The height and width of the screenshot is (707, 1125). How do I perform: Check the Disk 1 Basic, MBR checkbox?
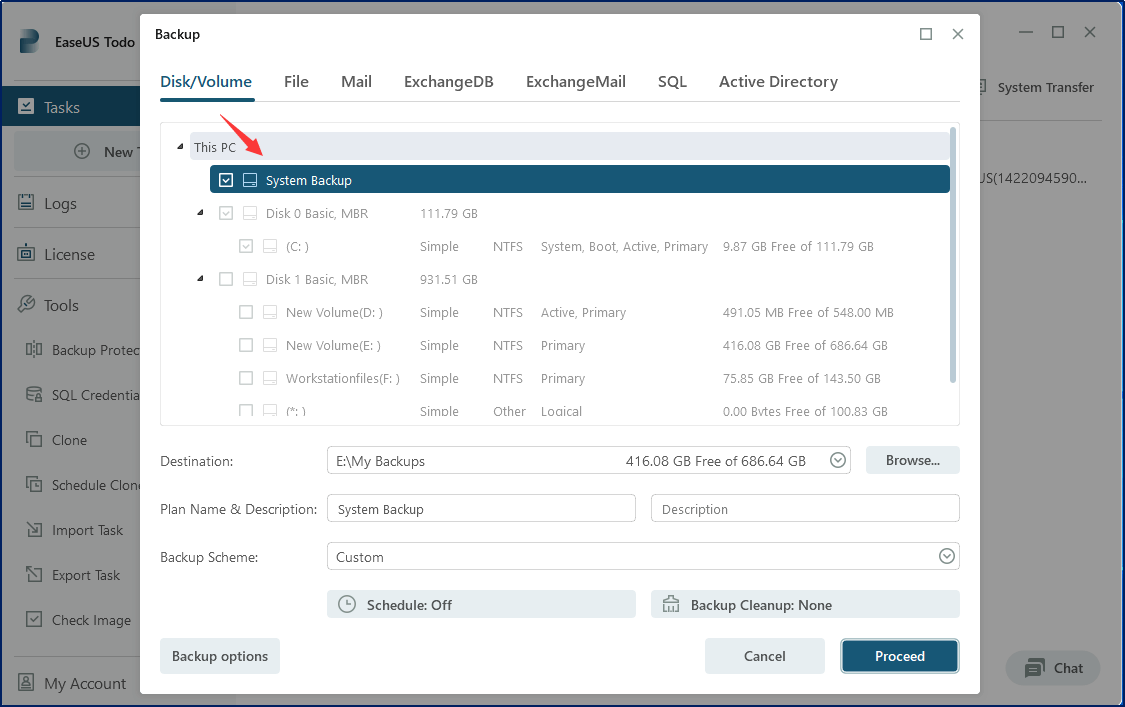coord(226,279)
